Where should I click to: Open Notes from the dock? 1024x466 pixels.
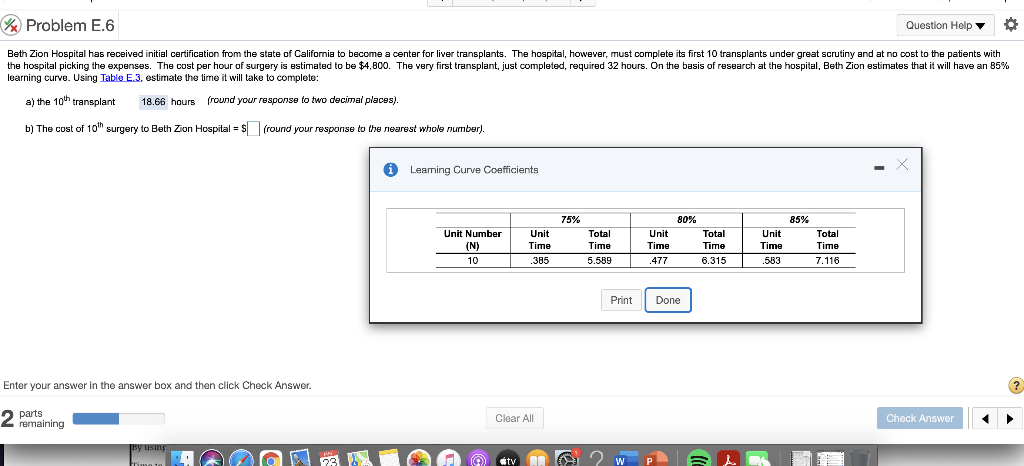[389, 458]
